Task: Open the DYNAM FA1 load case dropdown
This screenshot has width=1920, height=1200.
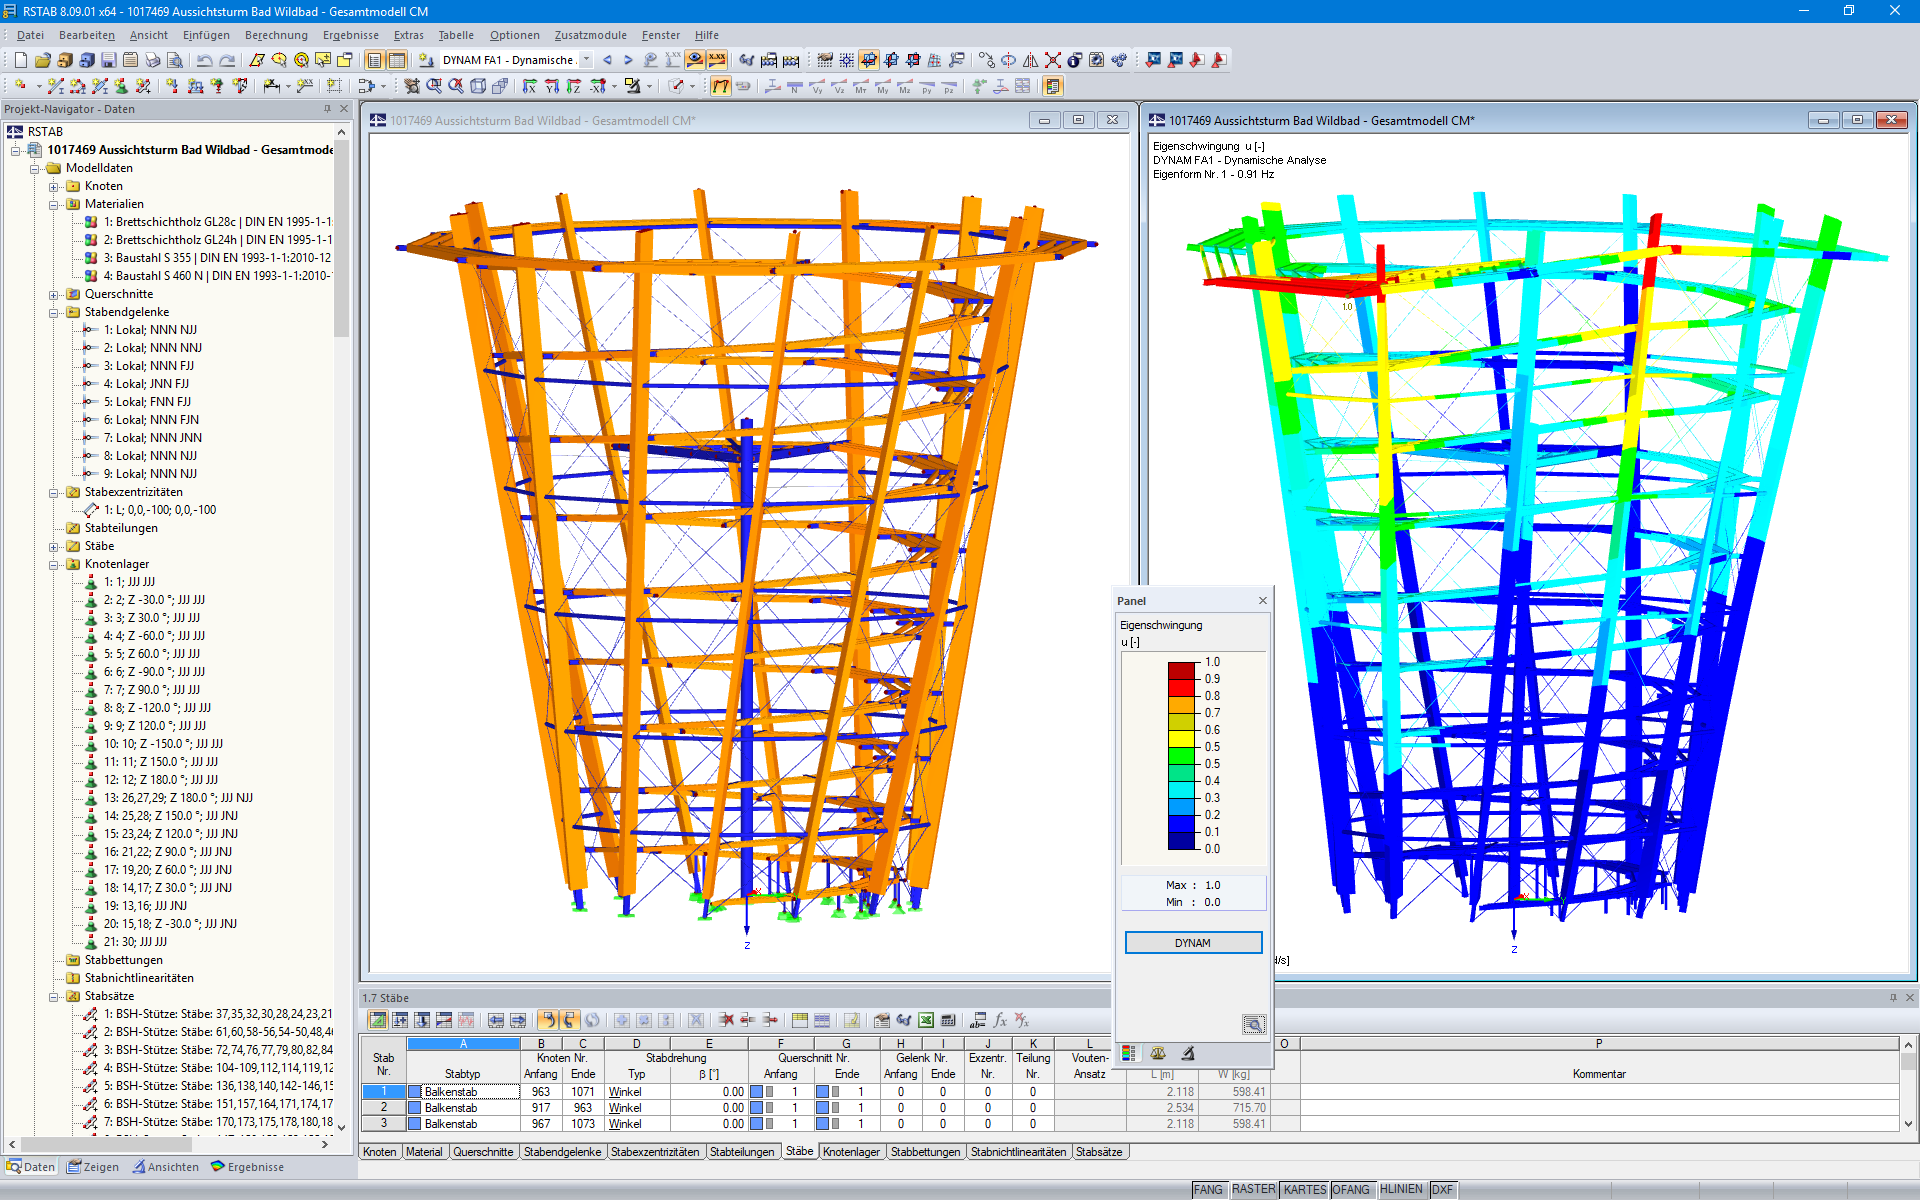Action: 587,60
